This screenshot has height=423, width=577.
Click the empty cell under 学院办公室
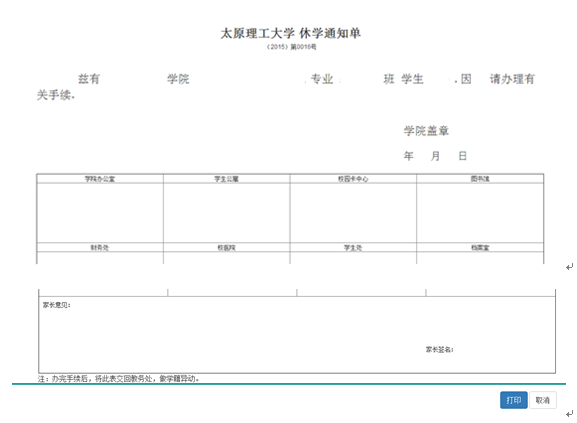(x=100, y=213)
